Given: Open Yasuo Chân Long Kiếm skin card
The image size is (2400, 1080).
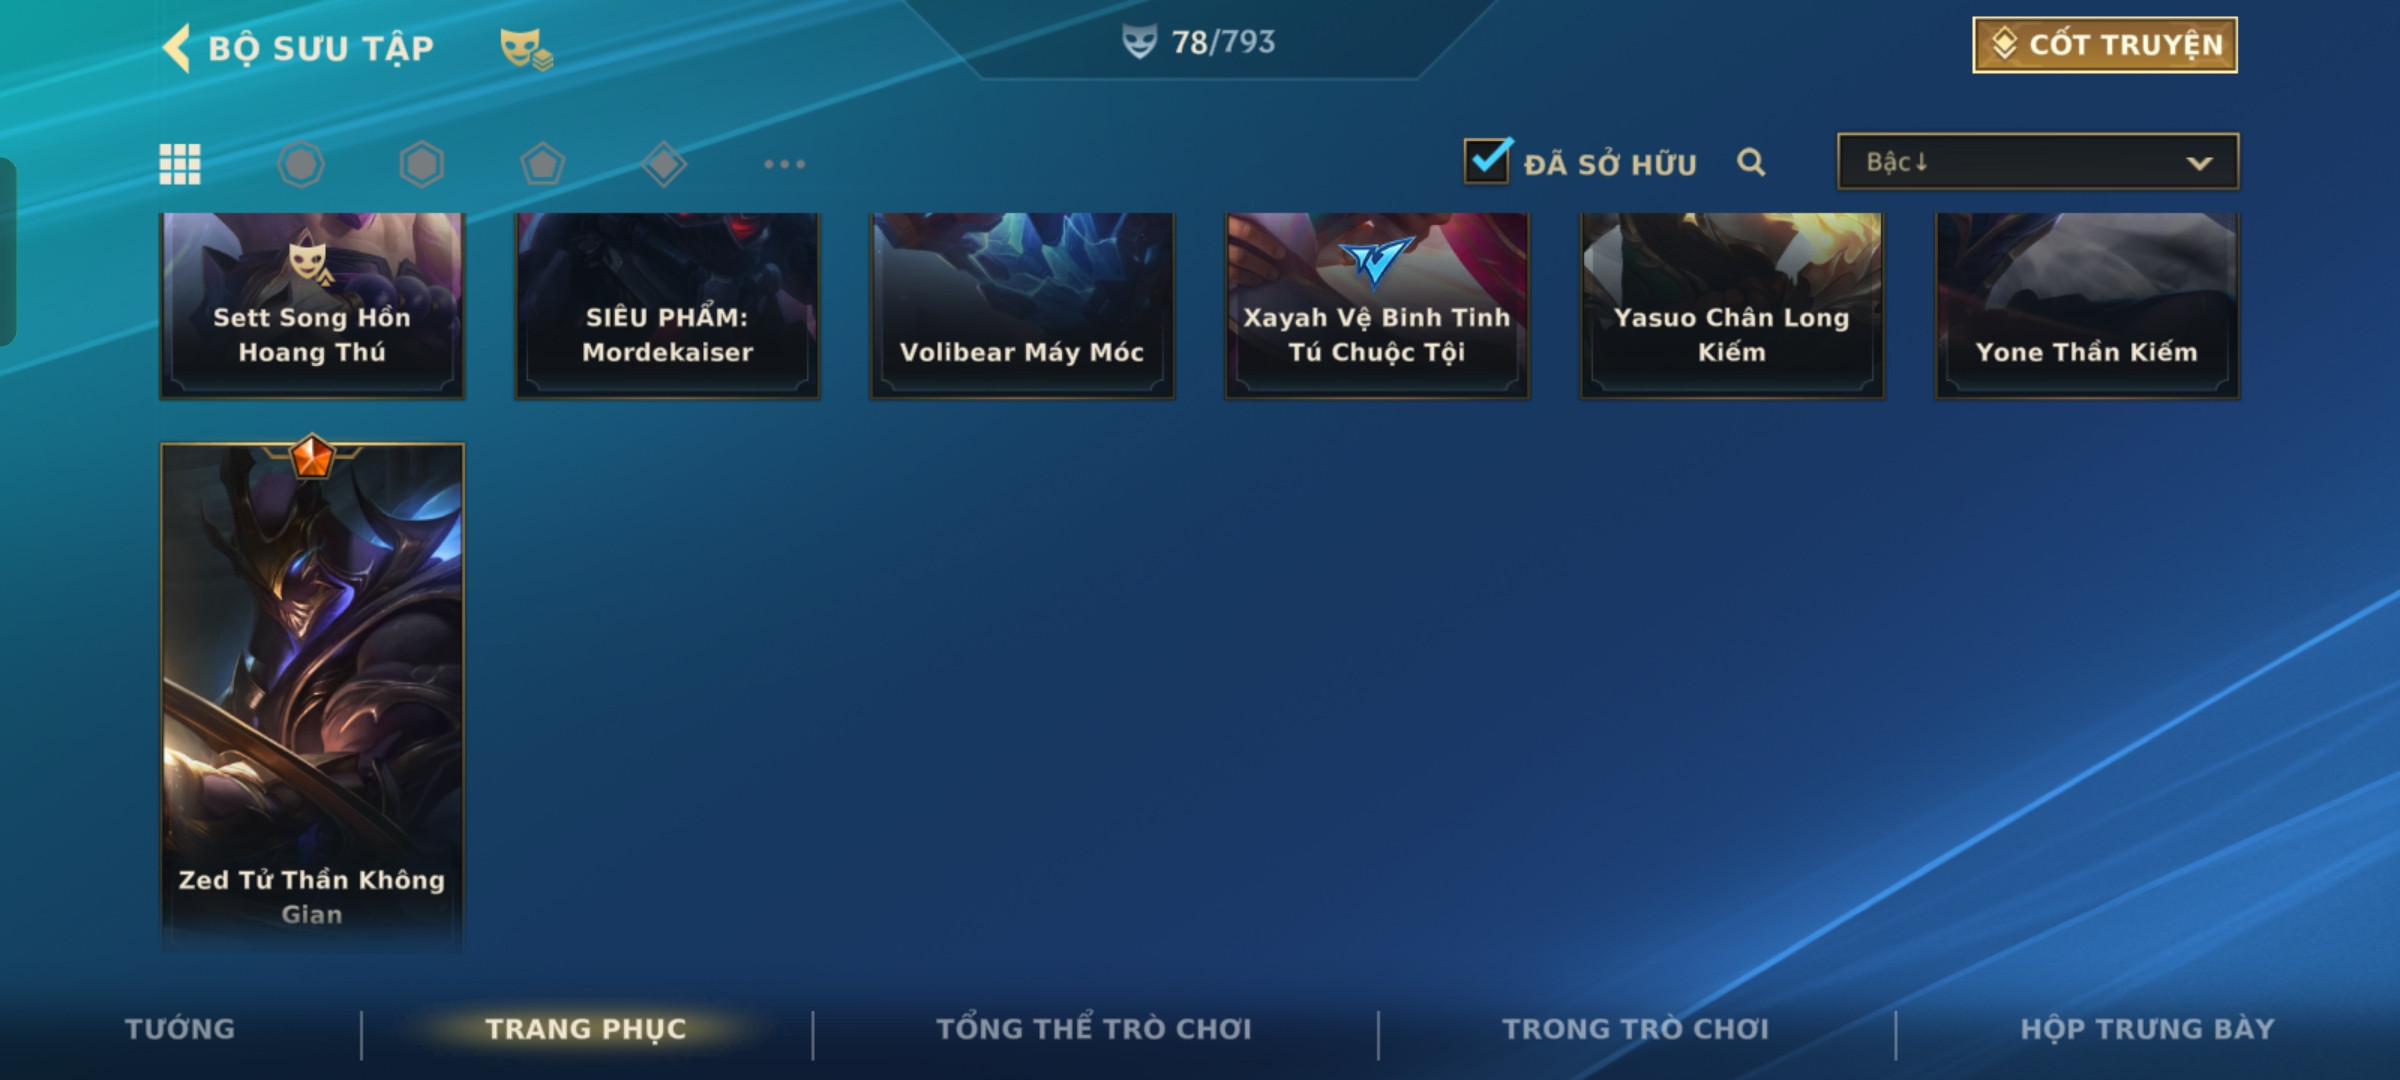Looking at the screenshot, I should click(x=1732, y=305).
